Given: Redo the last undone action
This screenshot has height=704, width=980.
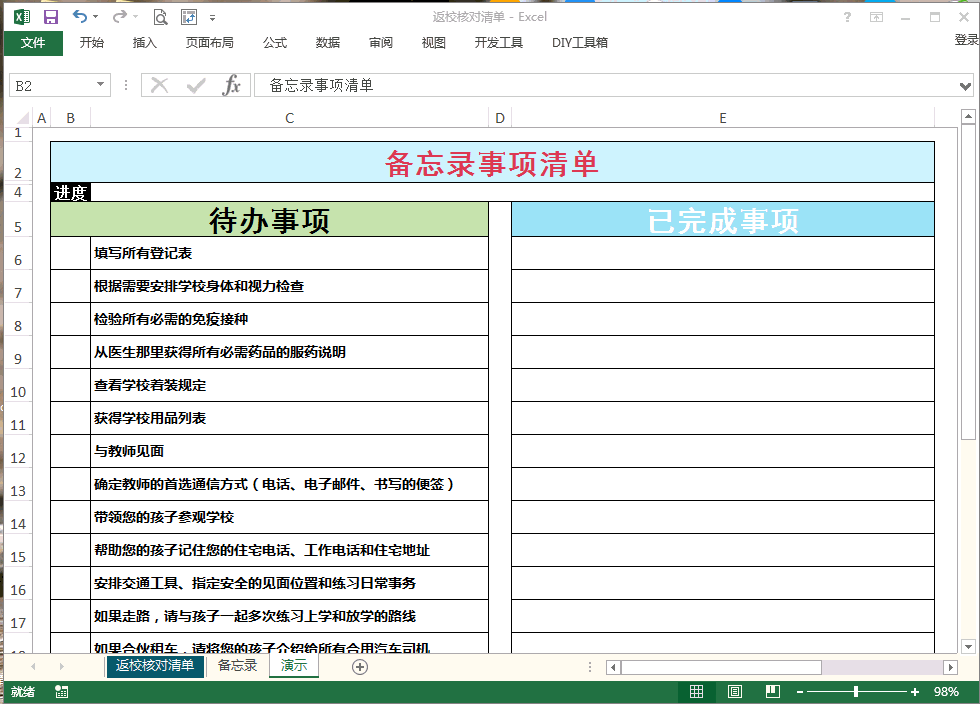Looking at the screenshot, I should [119, 16].
